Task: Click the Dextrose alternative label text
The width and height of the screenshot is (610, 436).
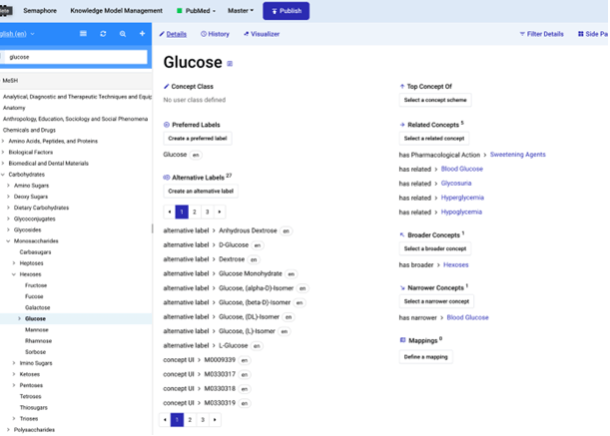Action: click(x=232, y=259)
